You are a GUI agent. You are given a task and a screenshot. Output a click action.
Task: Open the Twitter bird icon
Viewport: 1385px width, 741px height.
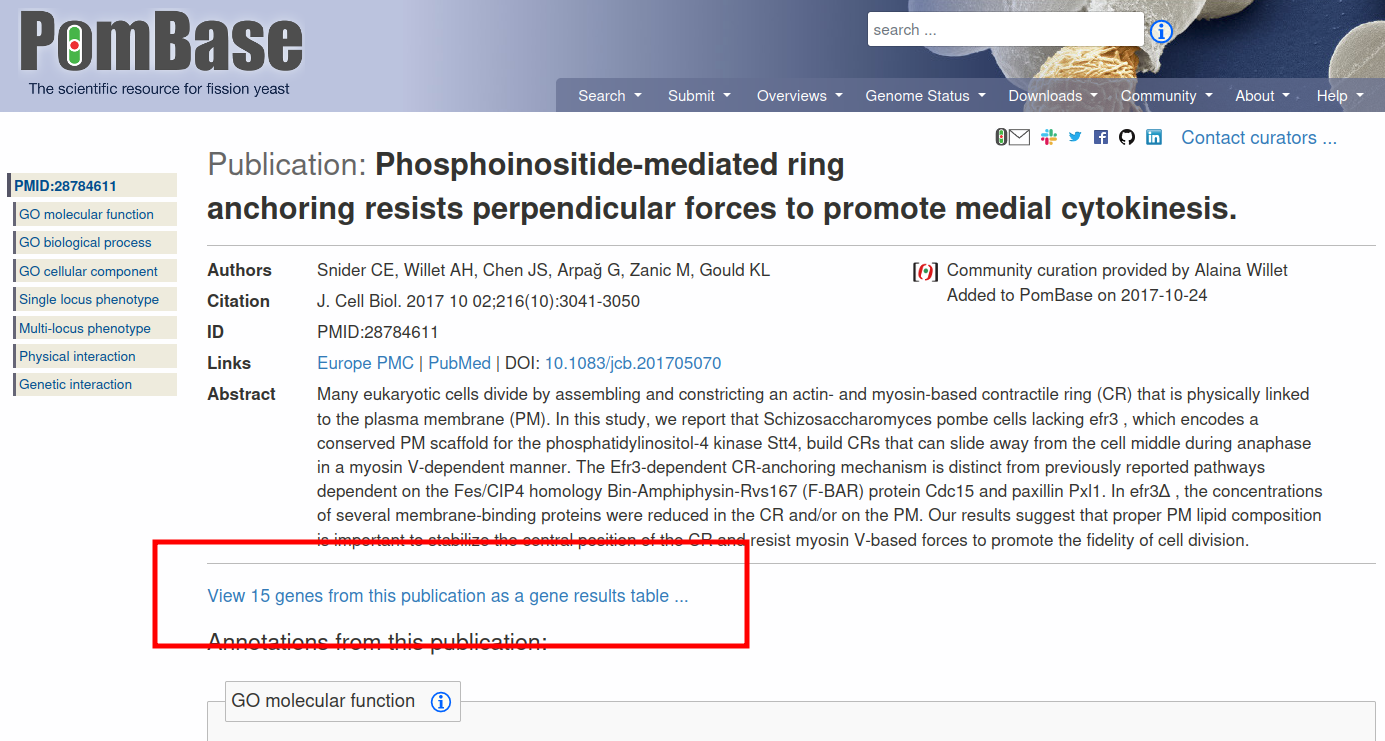(1075, 137)
